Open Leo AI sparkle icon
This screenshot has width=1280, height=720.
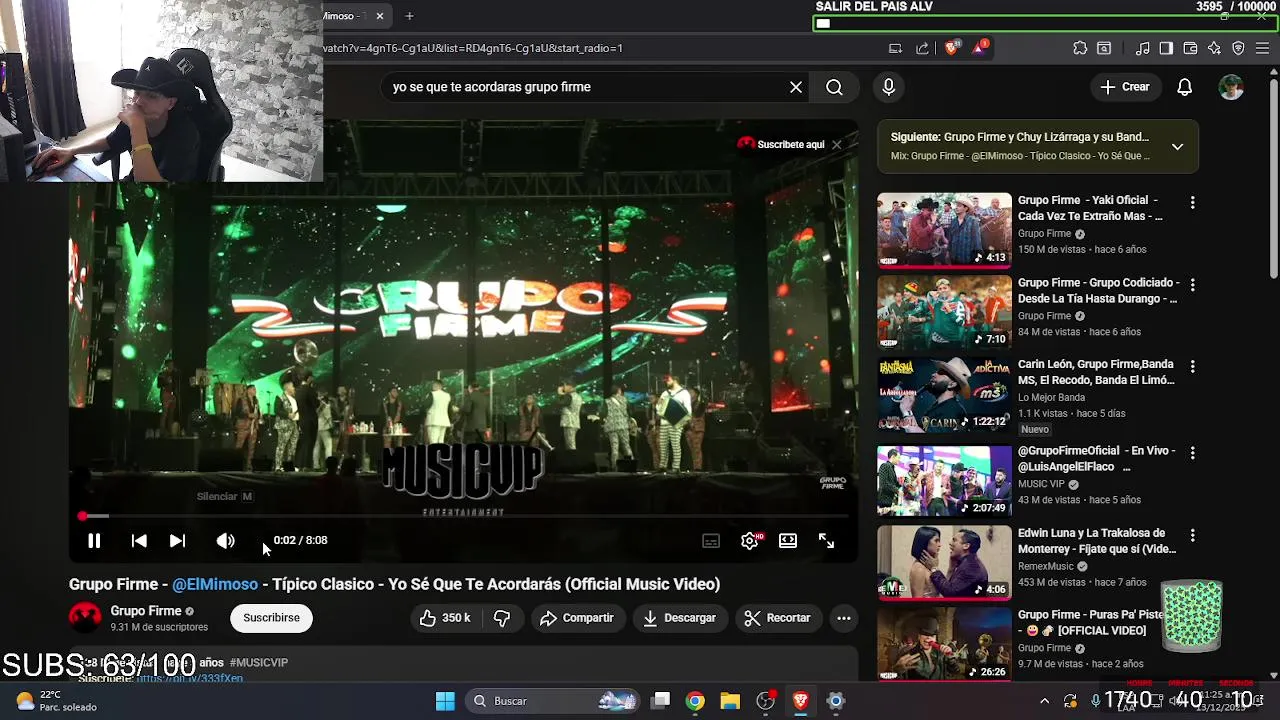[x=1214, y=48]
